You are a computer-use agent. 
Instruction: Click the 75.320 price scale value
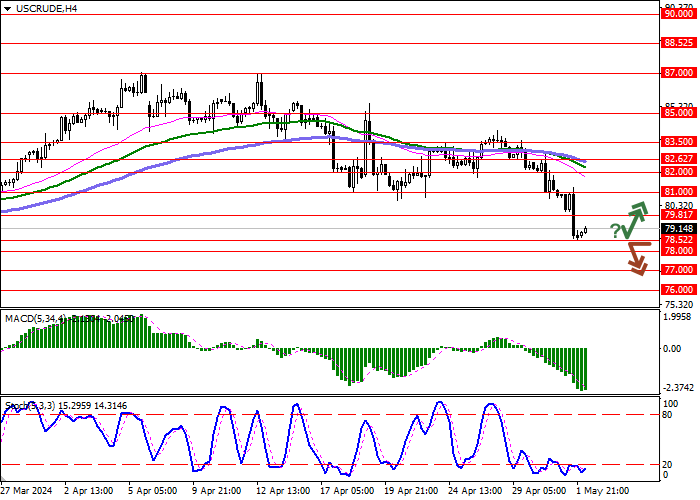coord(679,304)
